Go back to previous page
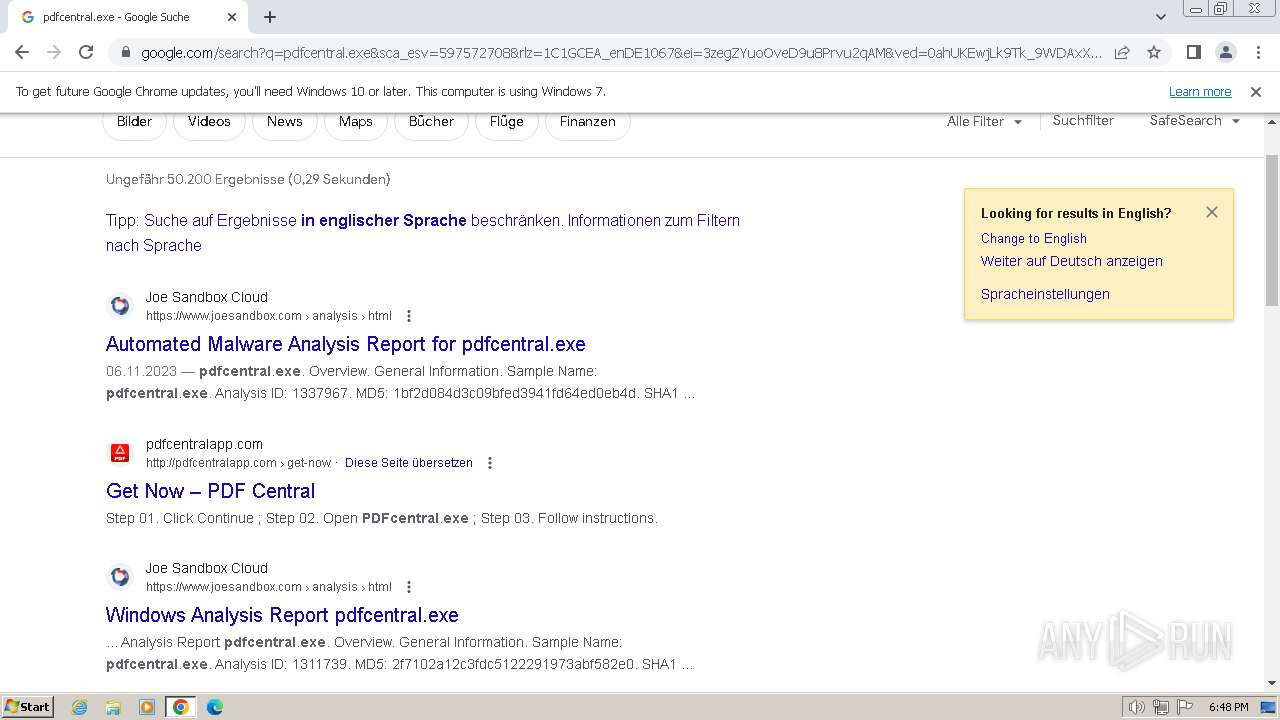This screenshot has width=1280, height=720. point(22,52)
